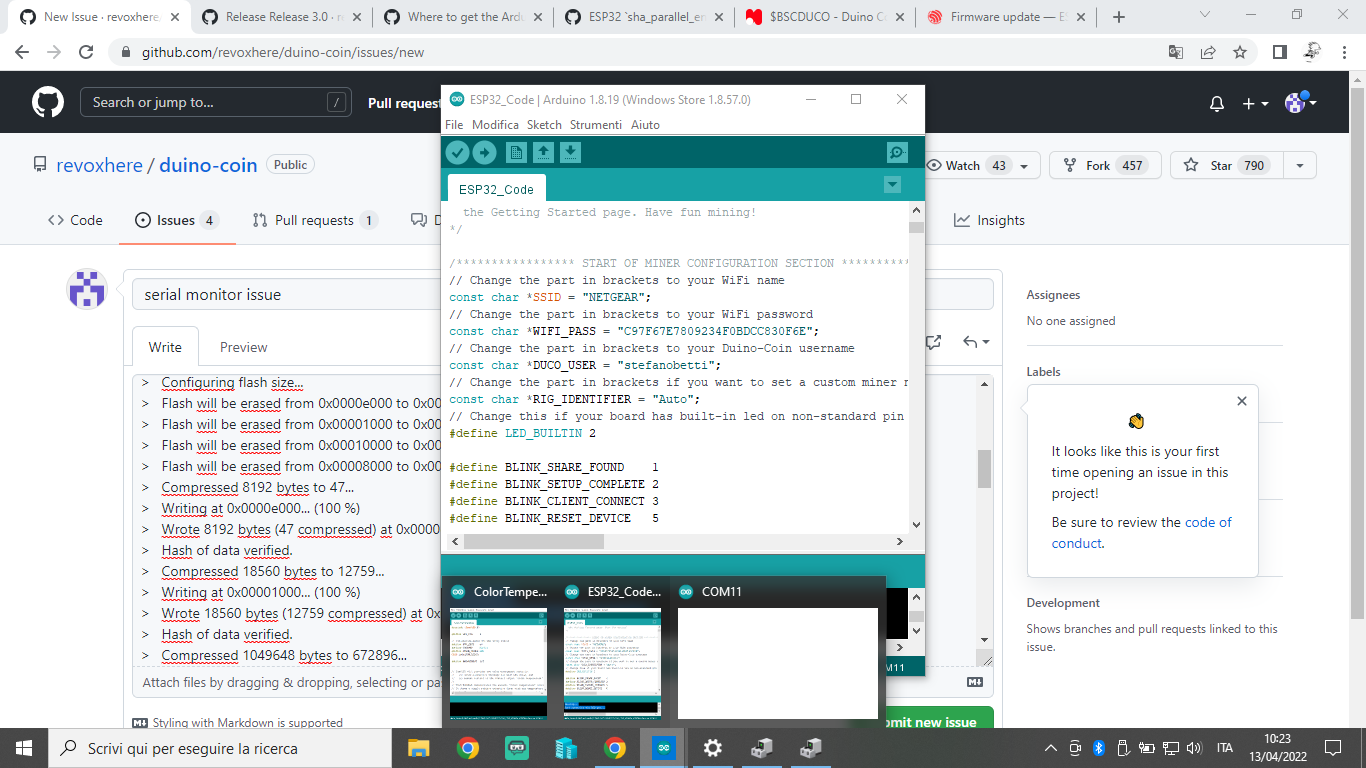Switch to the $BSCDUCO browser tab
The image size is (1366, 768).
click(826, 17)
